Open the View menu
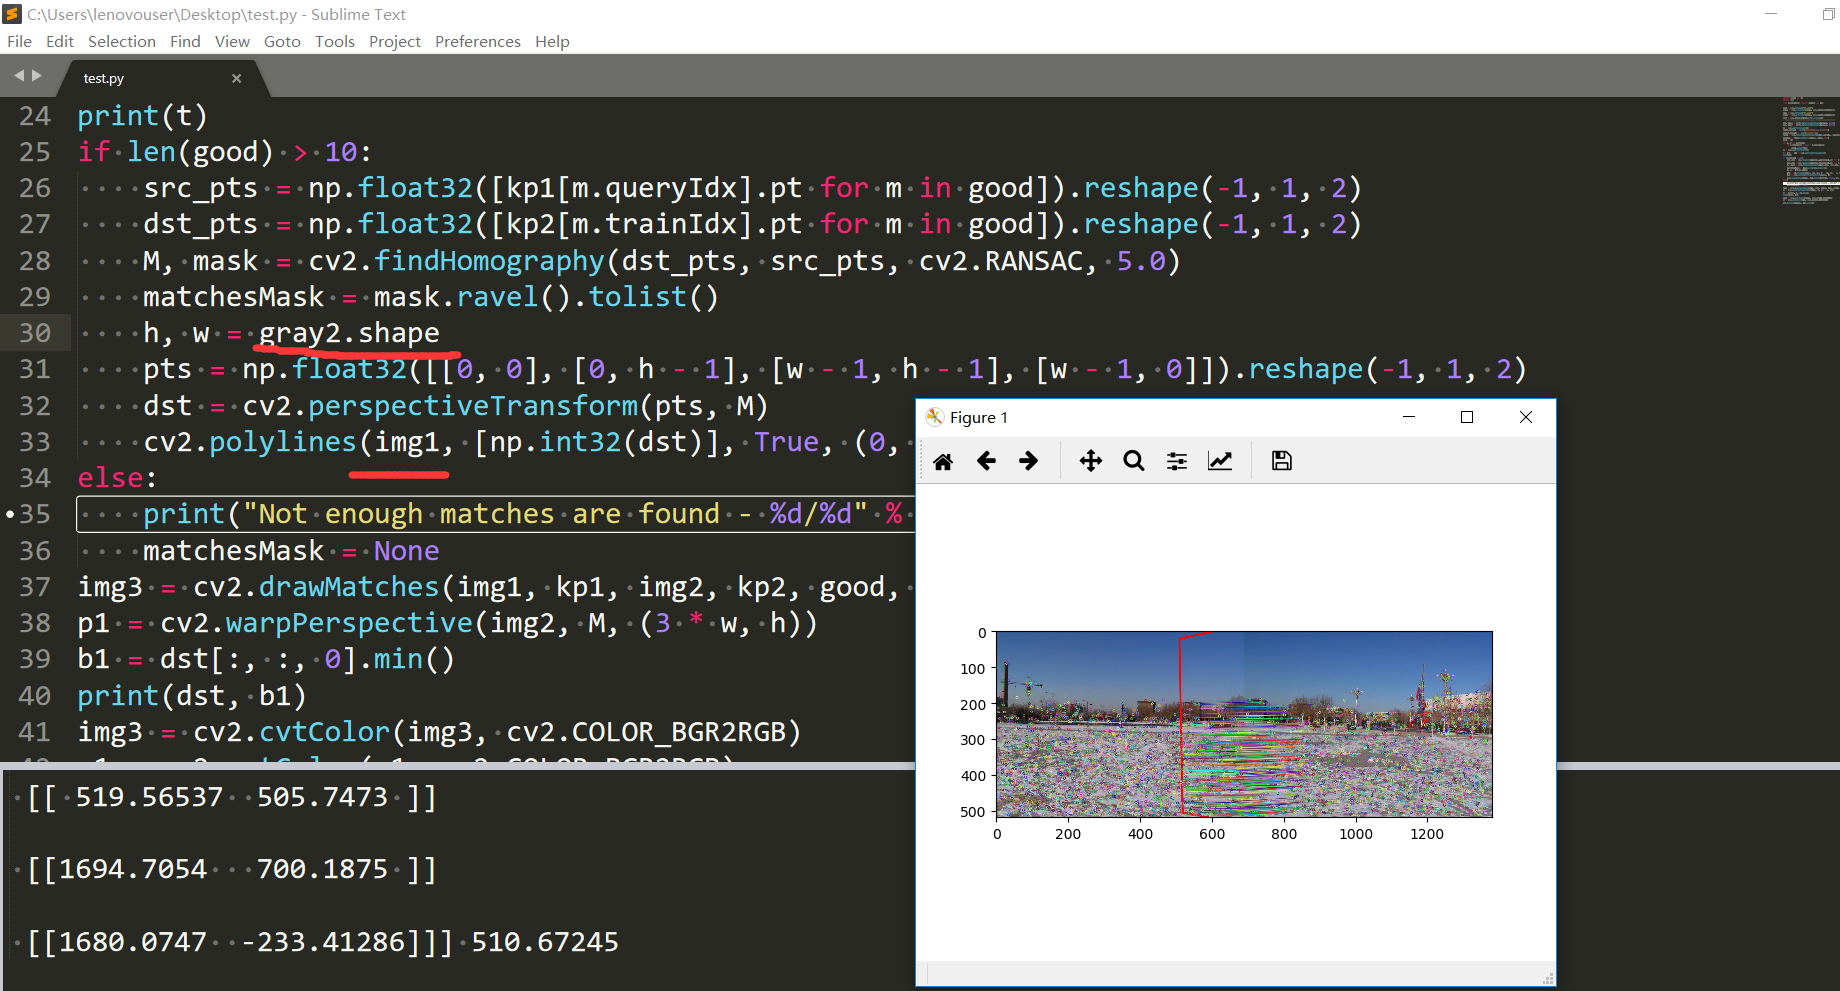The image size is (1840, 991). [x=232, y=41]
